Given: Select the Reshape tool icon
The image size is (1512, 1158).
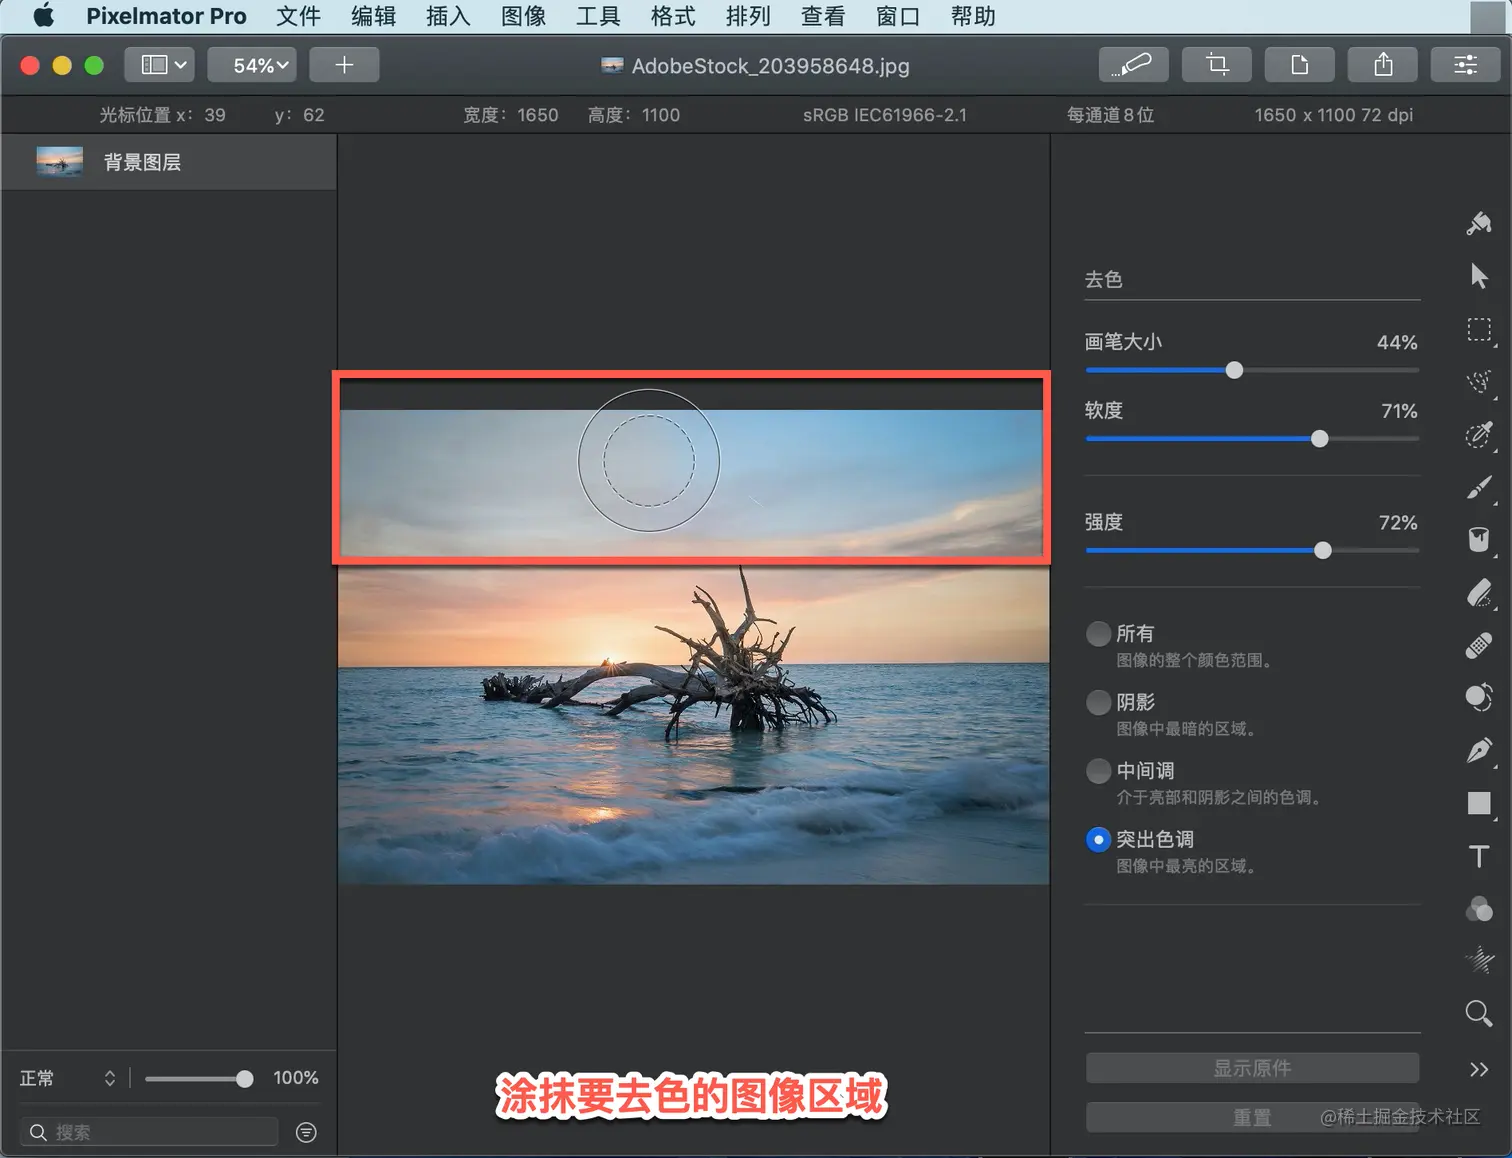Looking at the screenshot, I should pyautogui.click(x=1479, y=697).
